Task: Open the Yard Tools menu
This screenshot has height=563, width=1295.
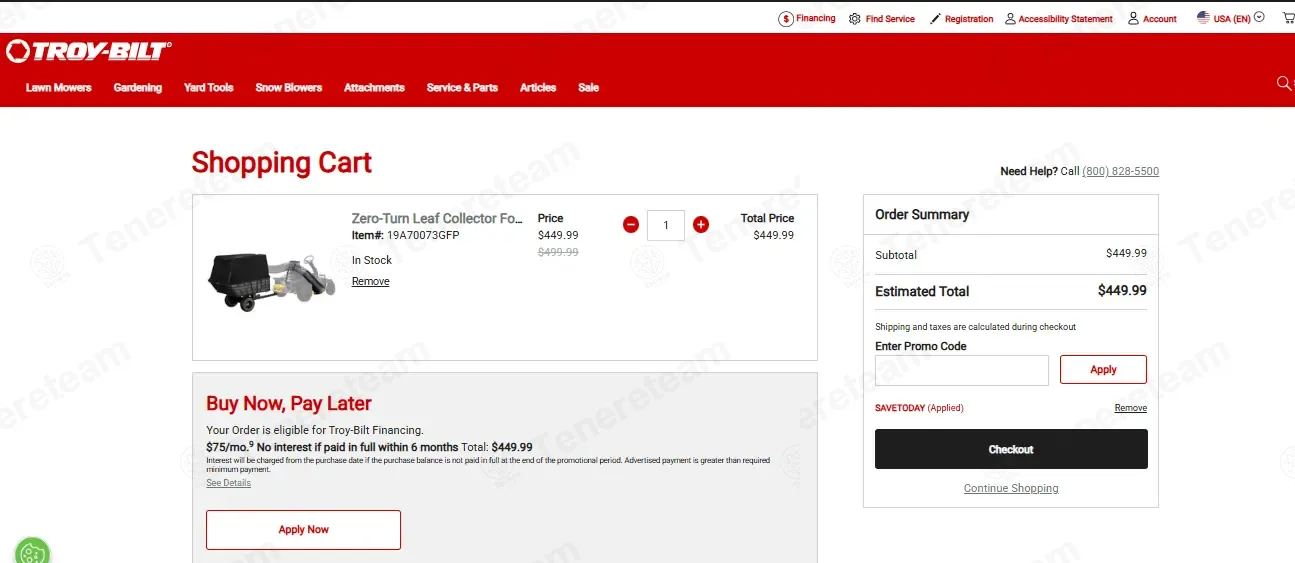Action: click(x=208, y=88)
